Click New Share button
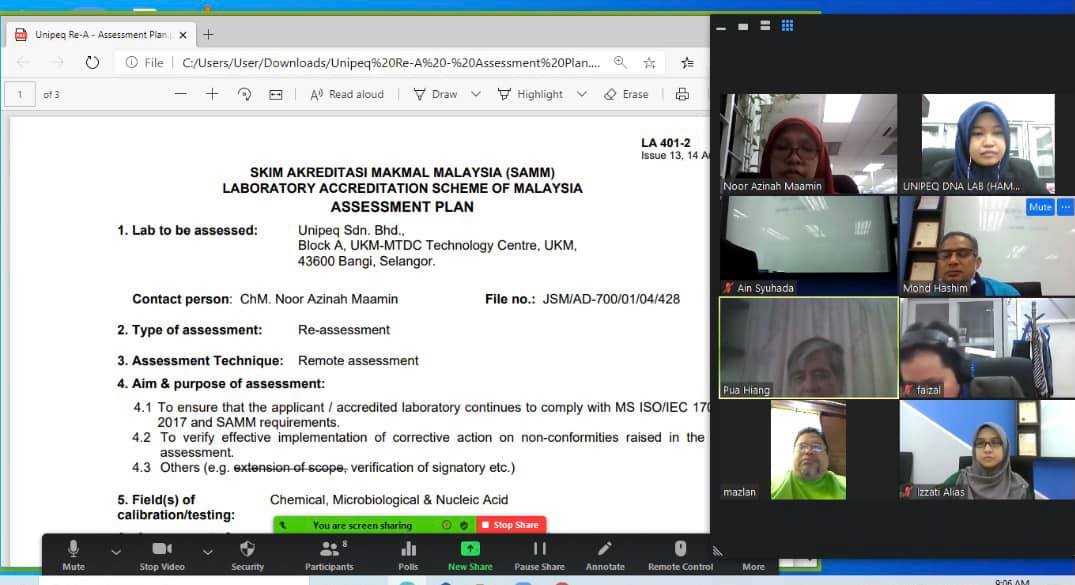 [470, 555]
